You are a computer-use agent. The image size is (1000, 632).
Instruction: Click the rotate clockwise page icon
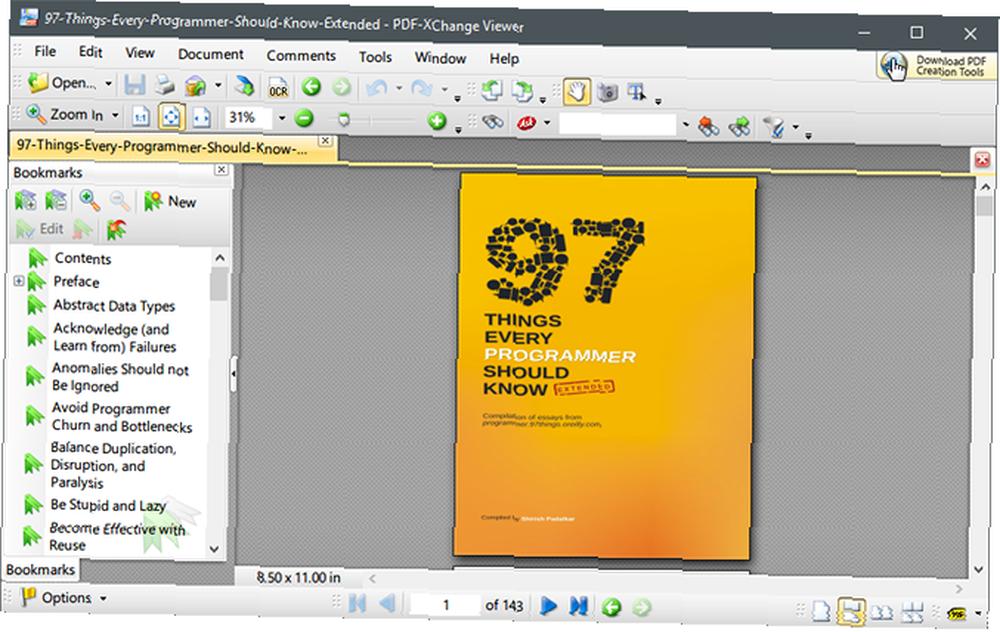point(522,92)
